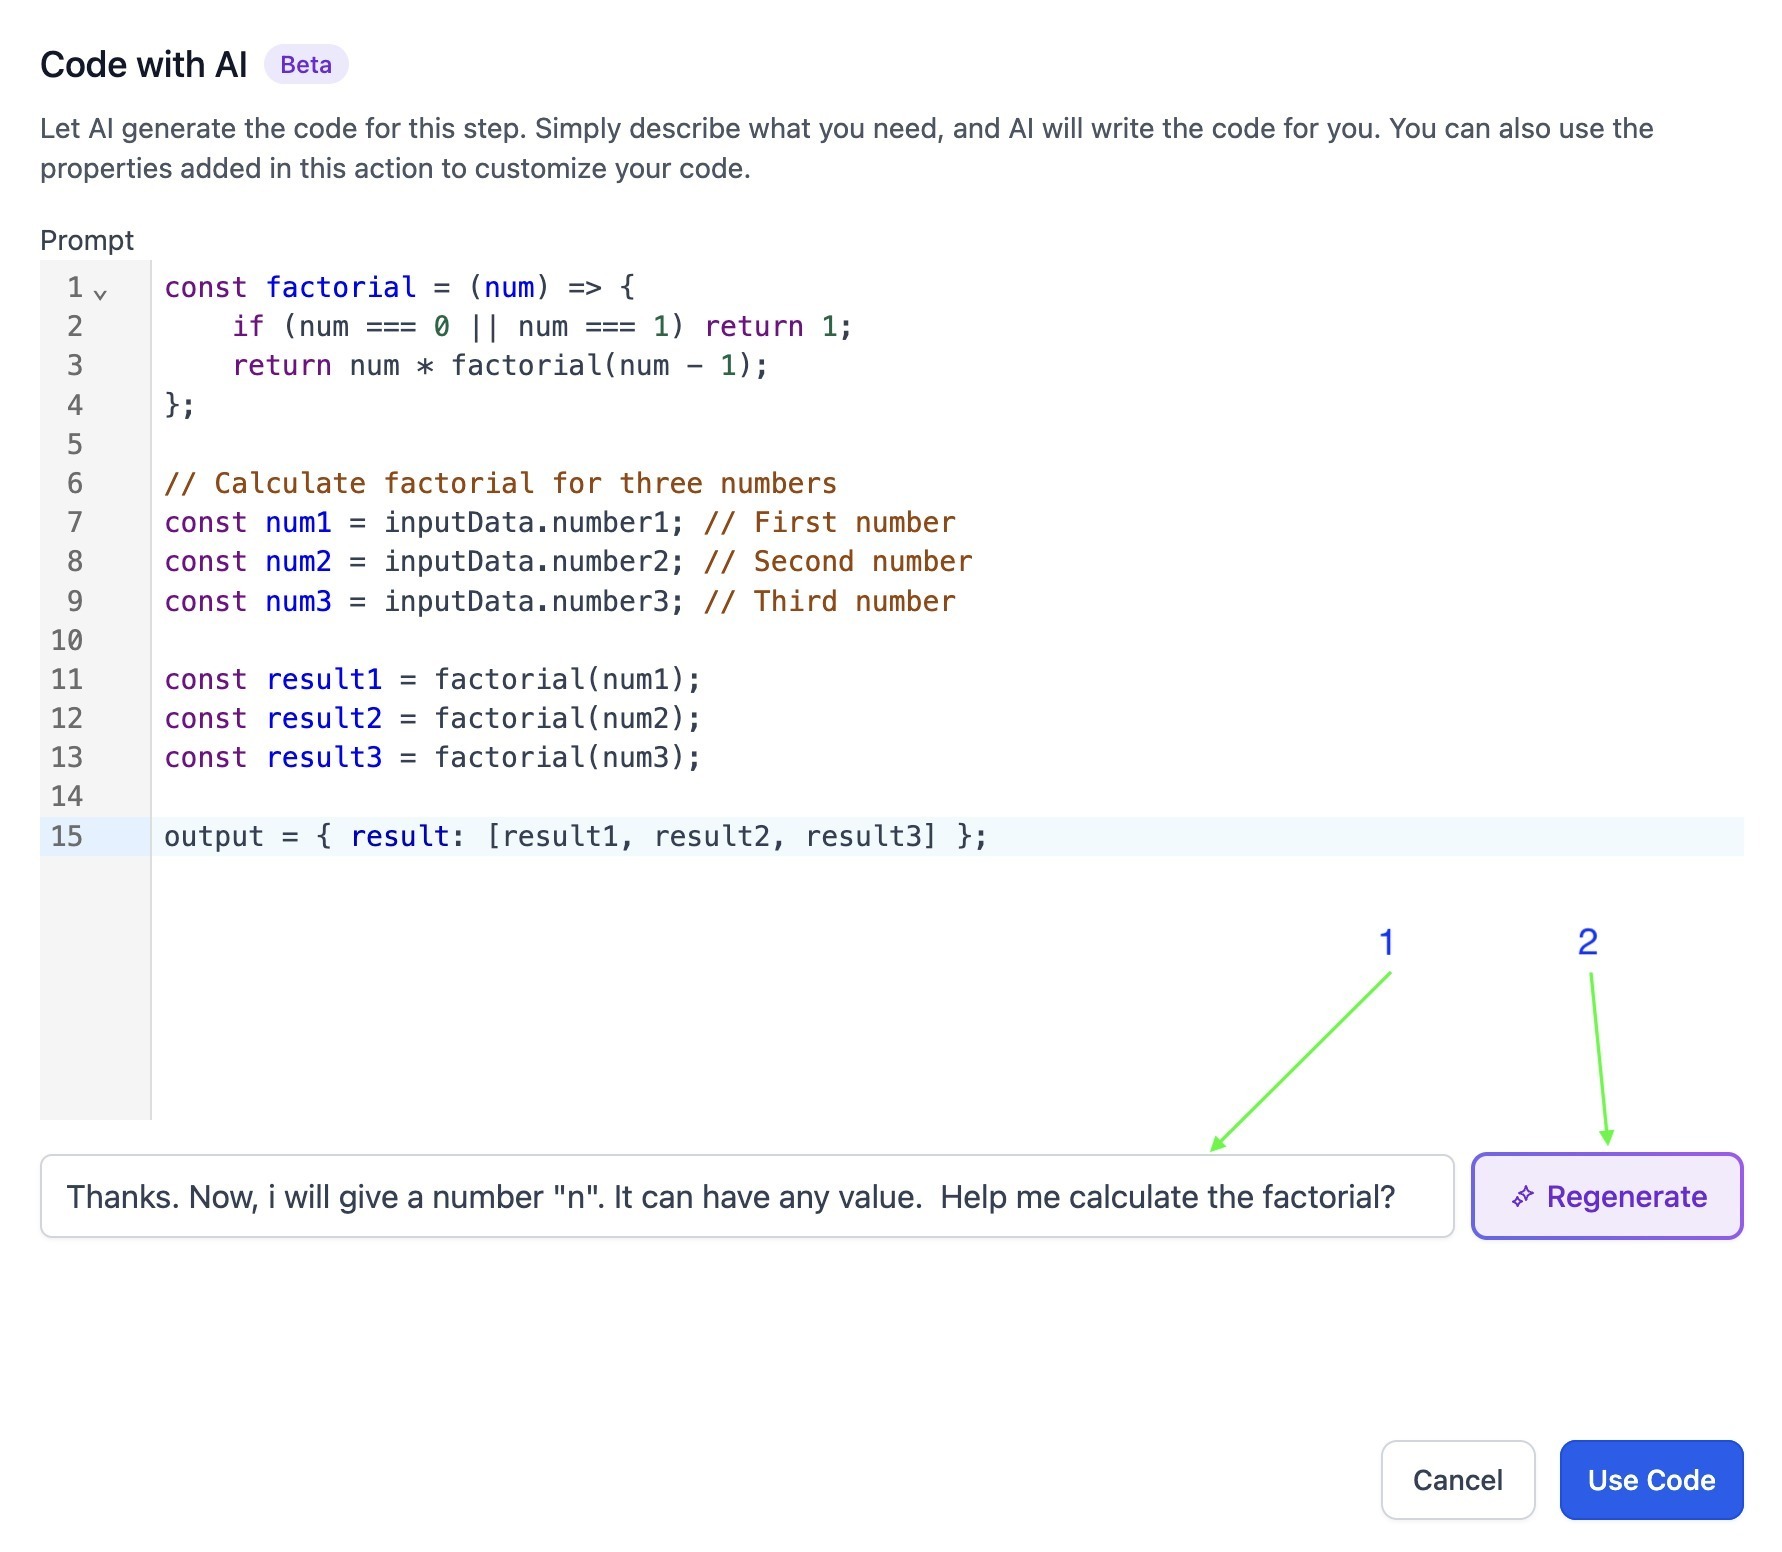Click the output result line of code
The width and height of the screenshot is (1782, 1552).
pos(575,836)
